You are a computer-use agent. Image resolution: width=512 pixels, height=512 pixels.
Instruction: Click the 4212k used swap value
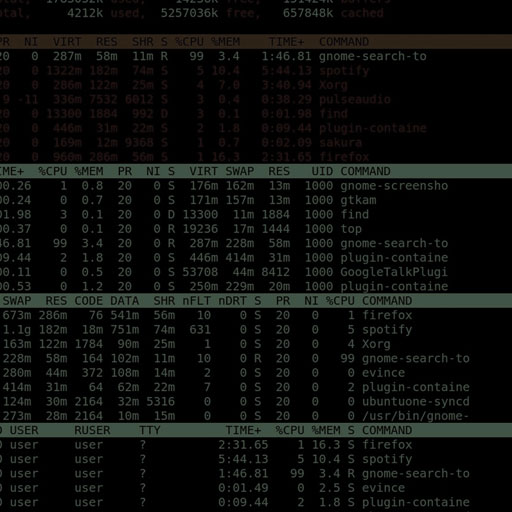(x=85, y=13)
